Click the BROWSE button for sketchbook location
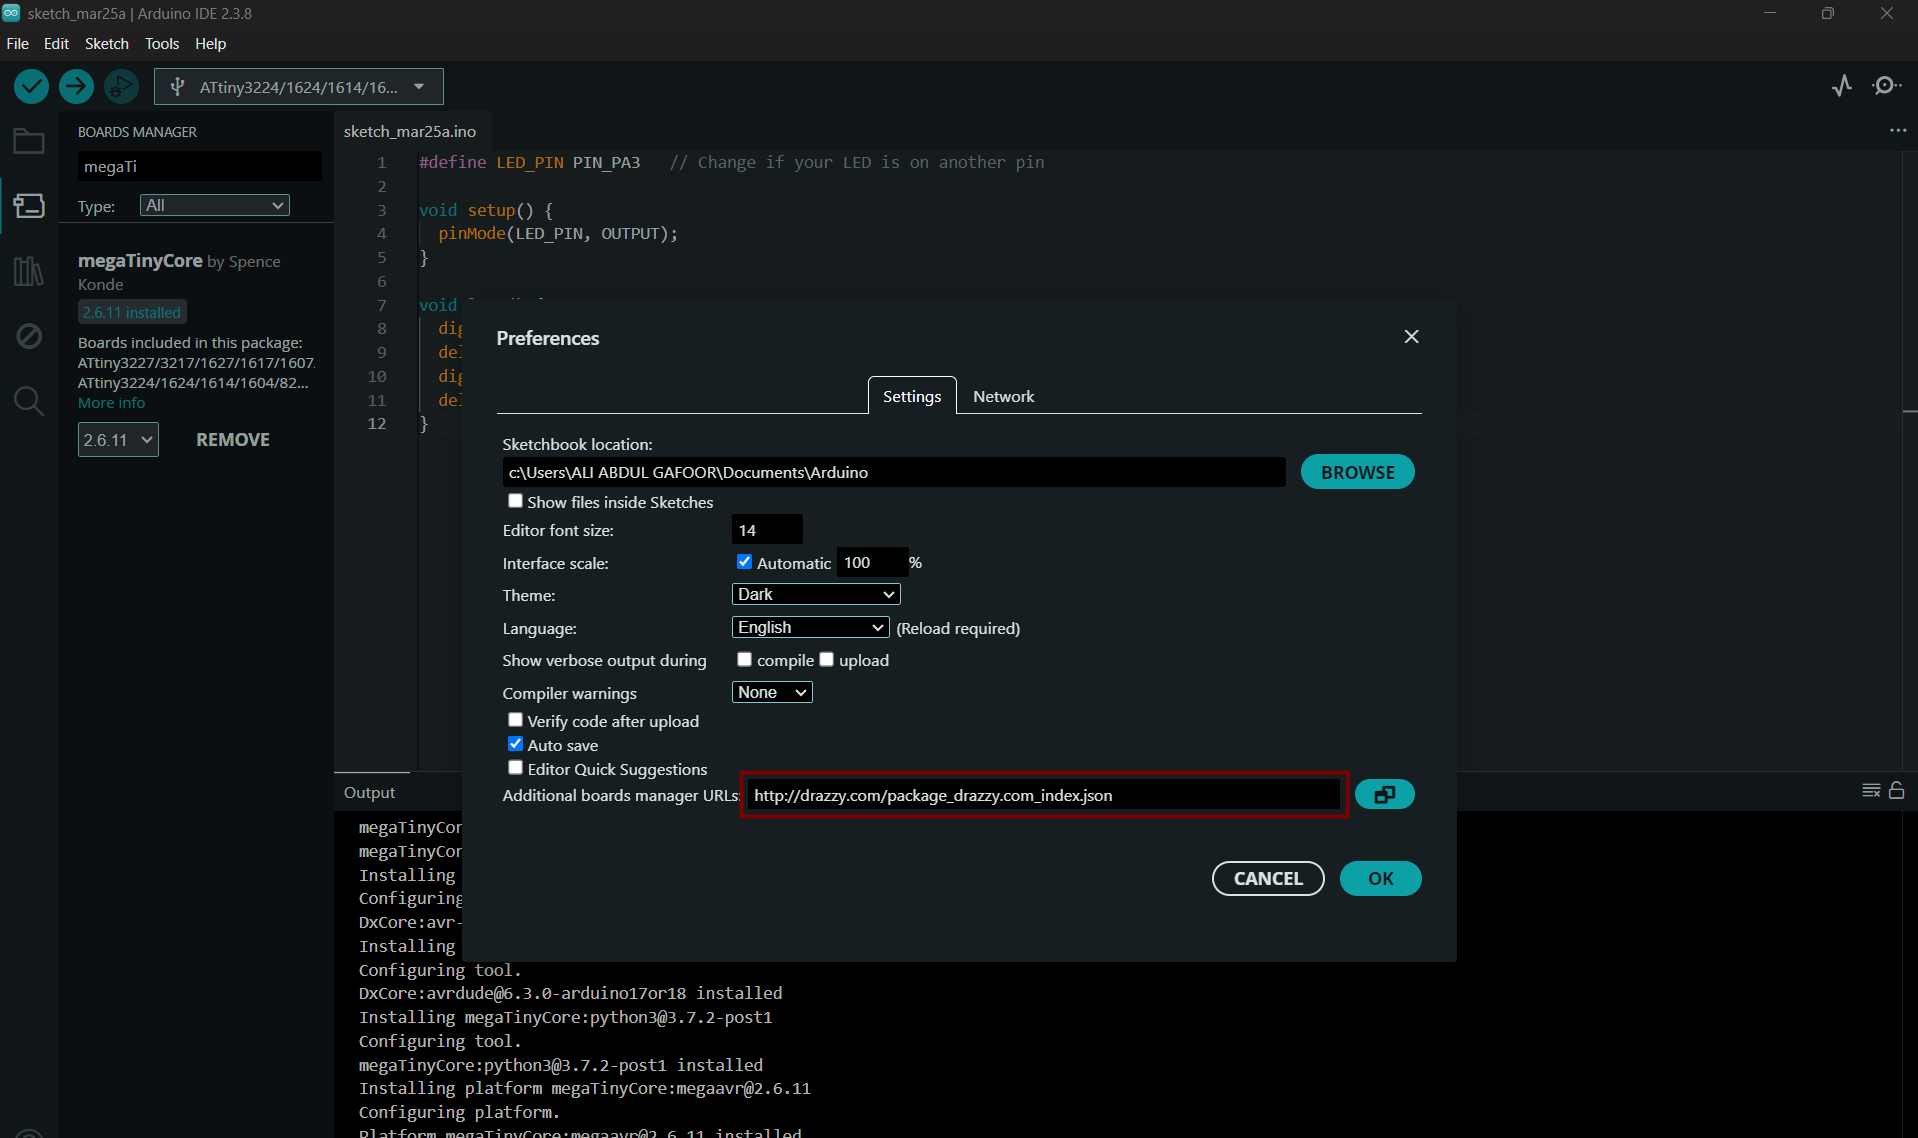The height and width of the screenshot is (1138, 1918). (1357, 472)
